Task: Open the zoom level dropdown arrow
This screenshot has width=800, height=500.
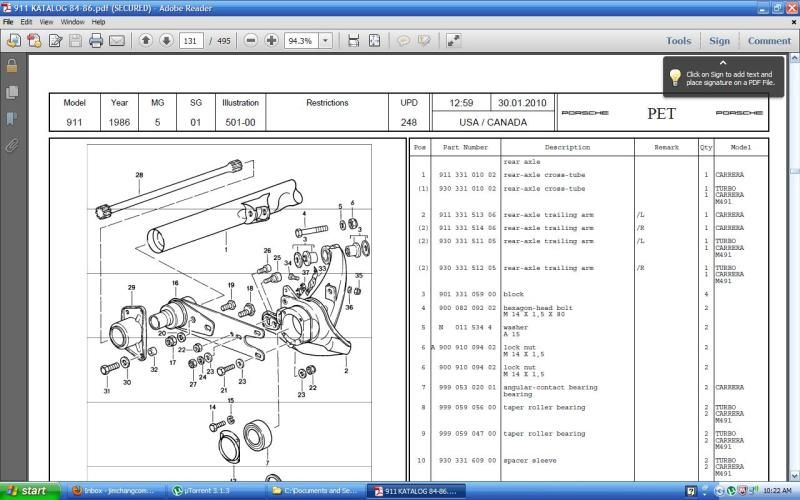Action: pyautogui.click(x=326, y=41)
